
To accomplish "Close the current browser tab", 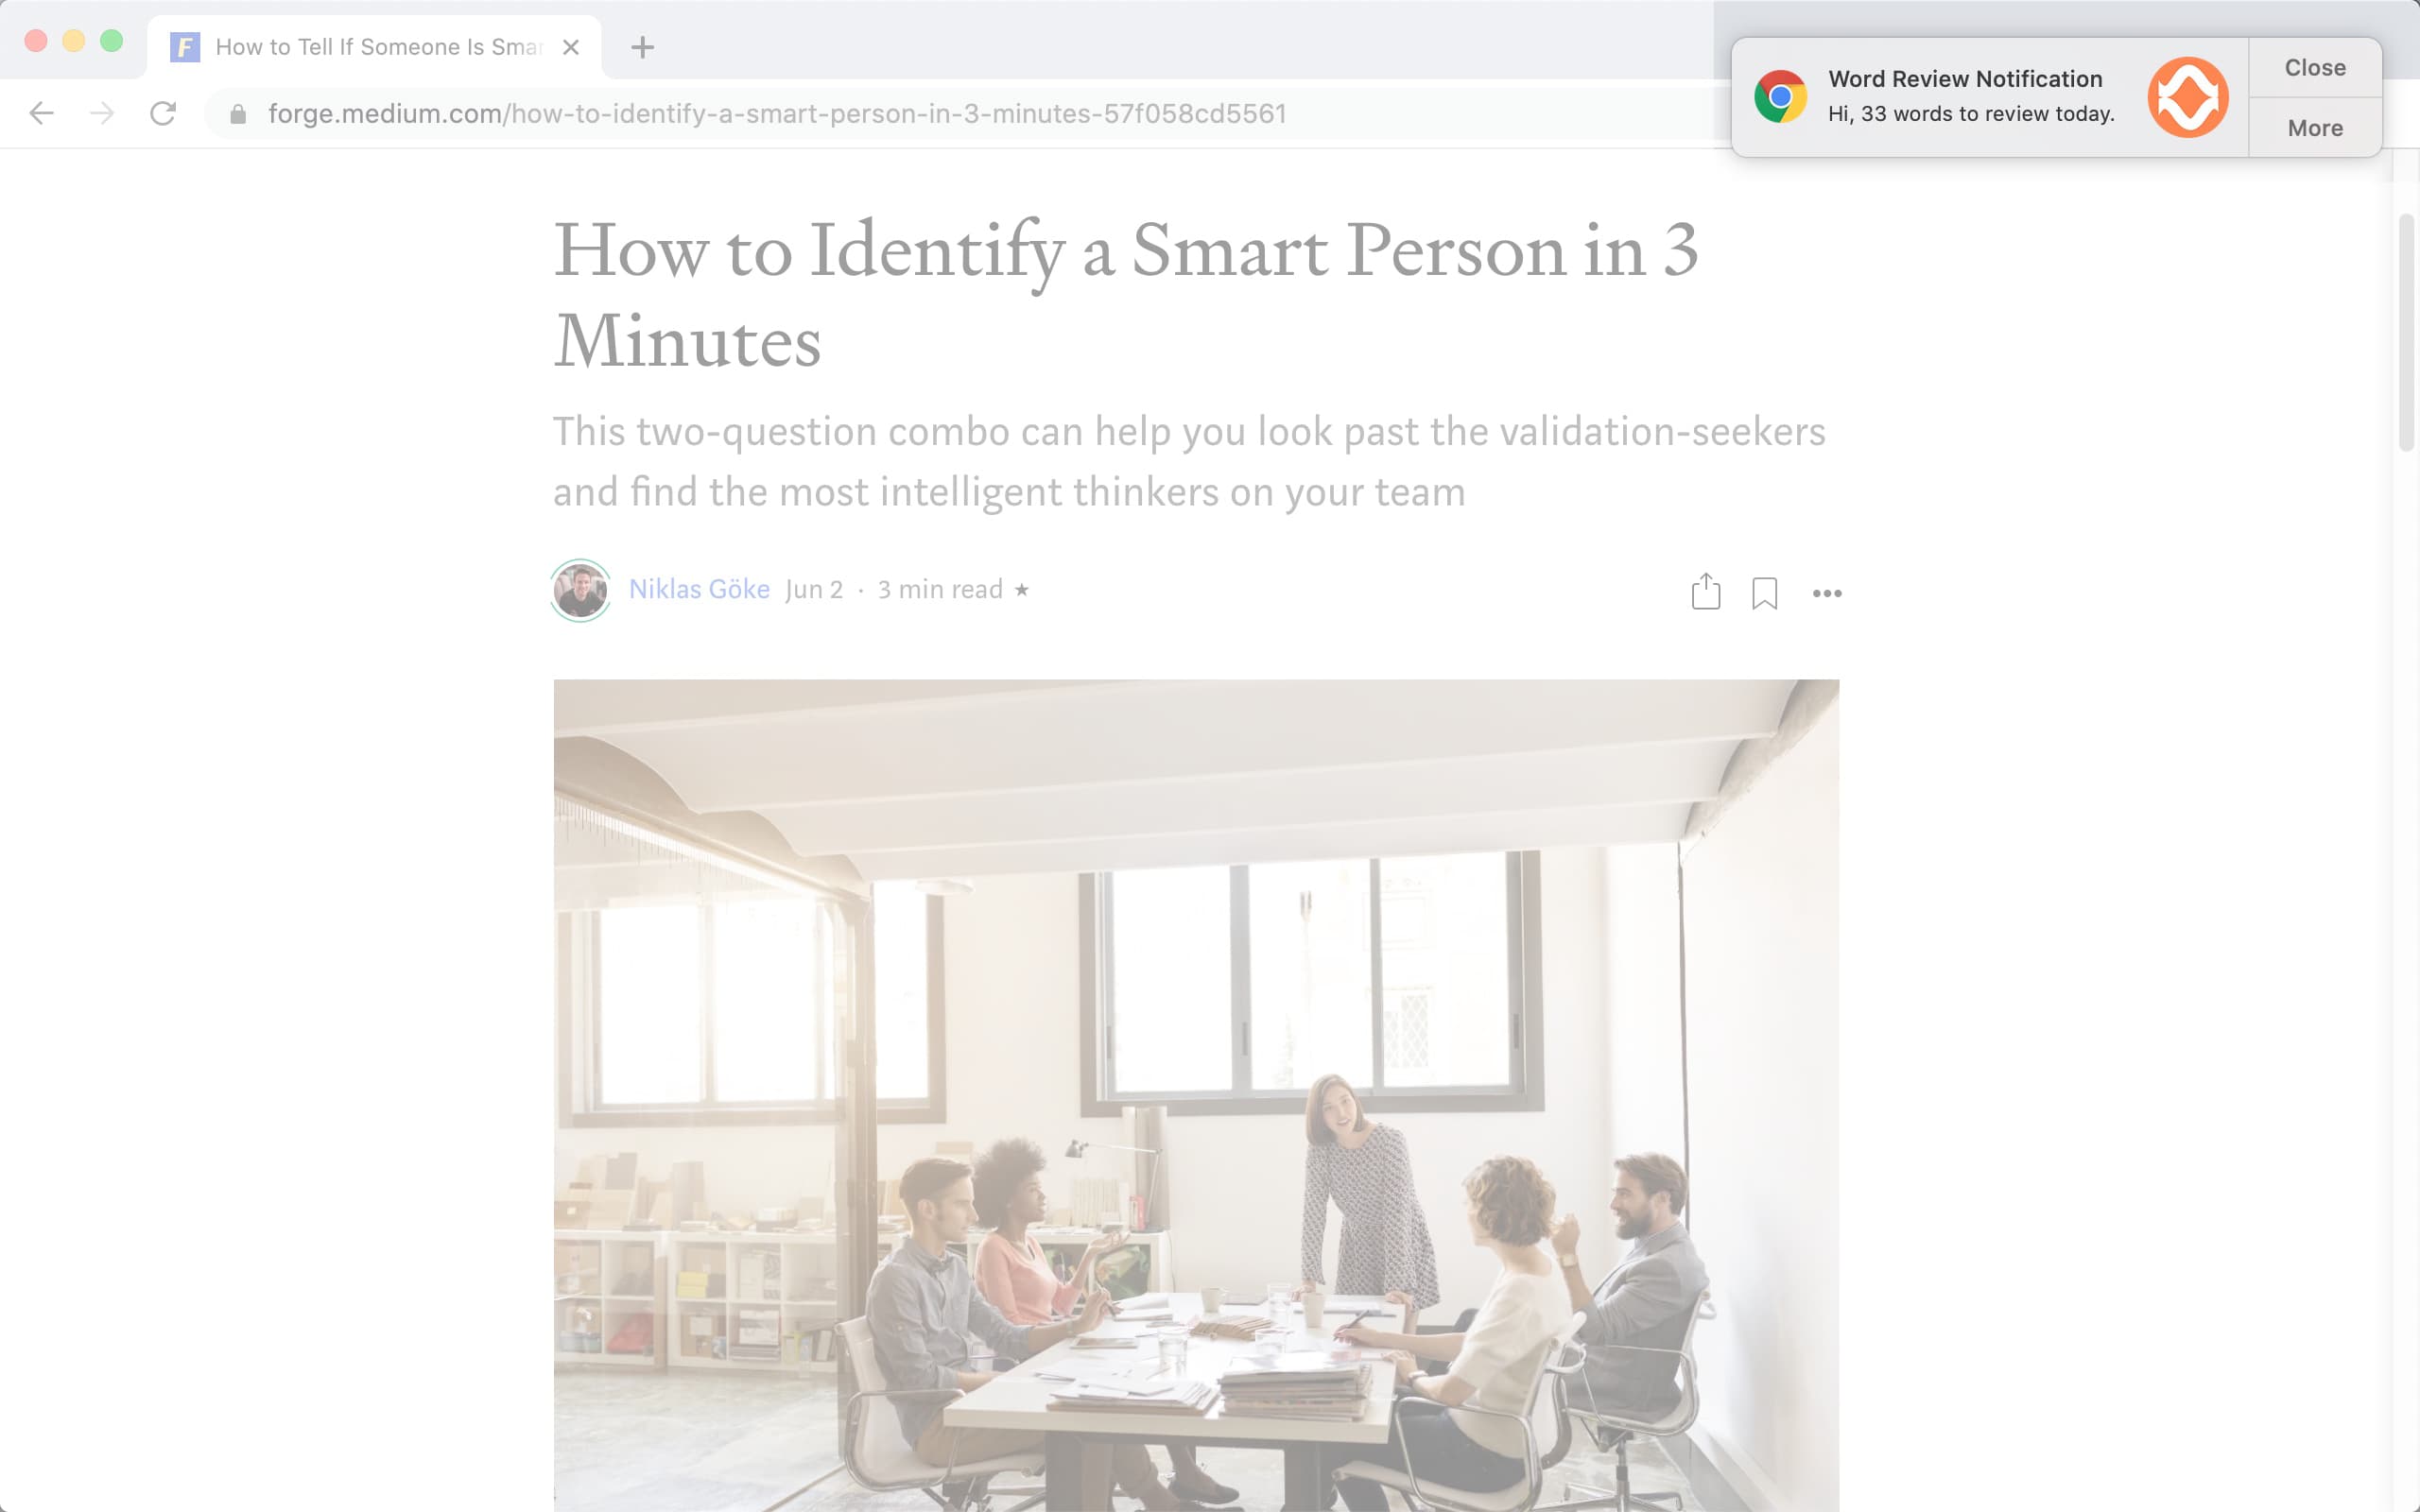I will [x=571, y=47].
